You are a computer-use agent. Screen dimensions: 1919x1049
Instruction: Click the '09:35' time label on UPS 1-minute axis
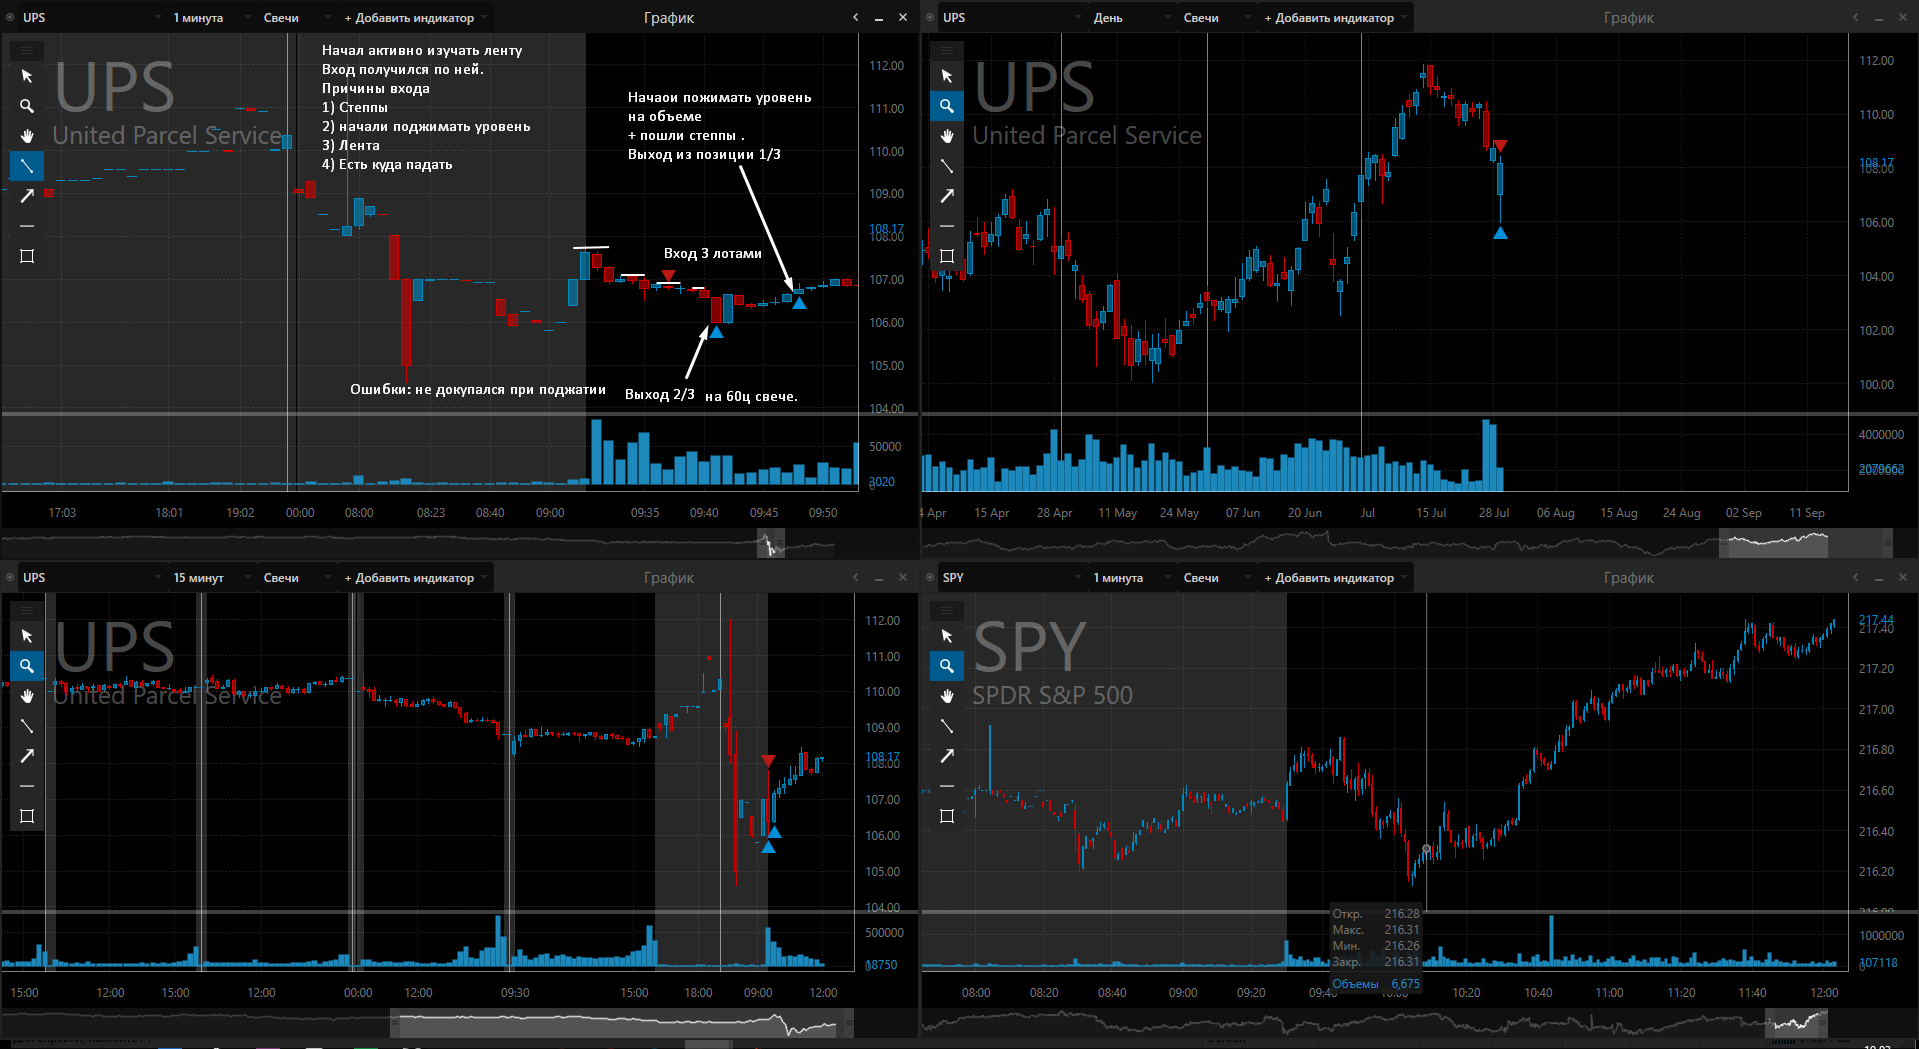645,512
